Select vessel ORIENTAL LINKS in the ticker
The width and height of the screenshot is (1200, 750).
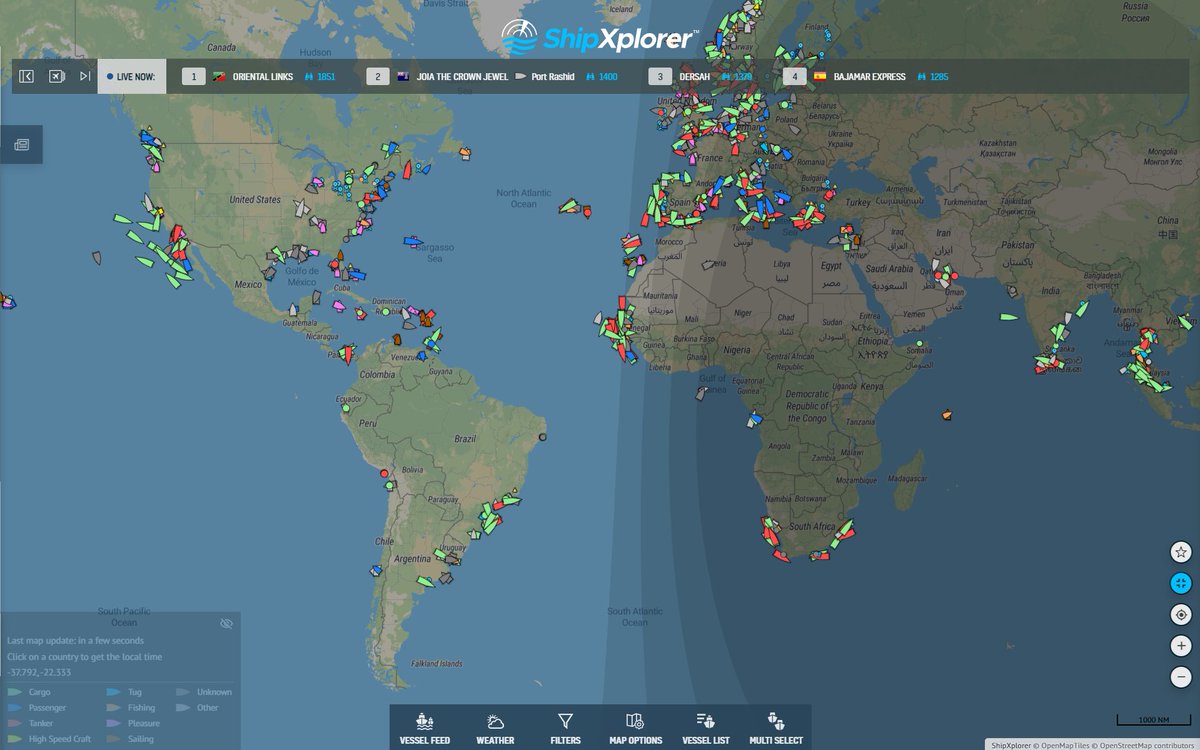tap(263, 75)
